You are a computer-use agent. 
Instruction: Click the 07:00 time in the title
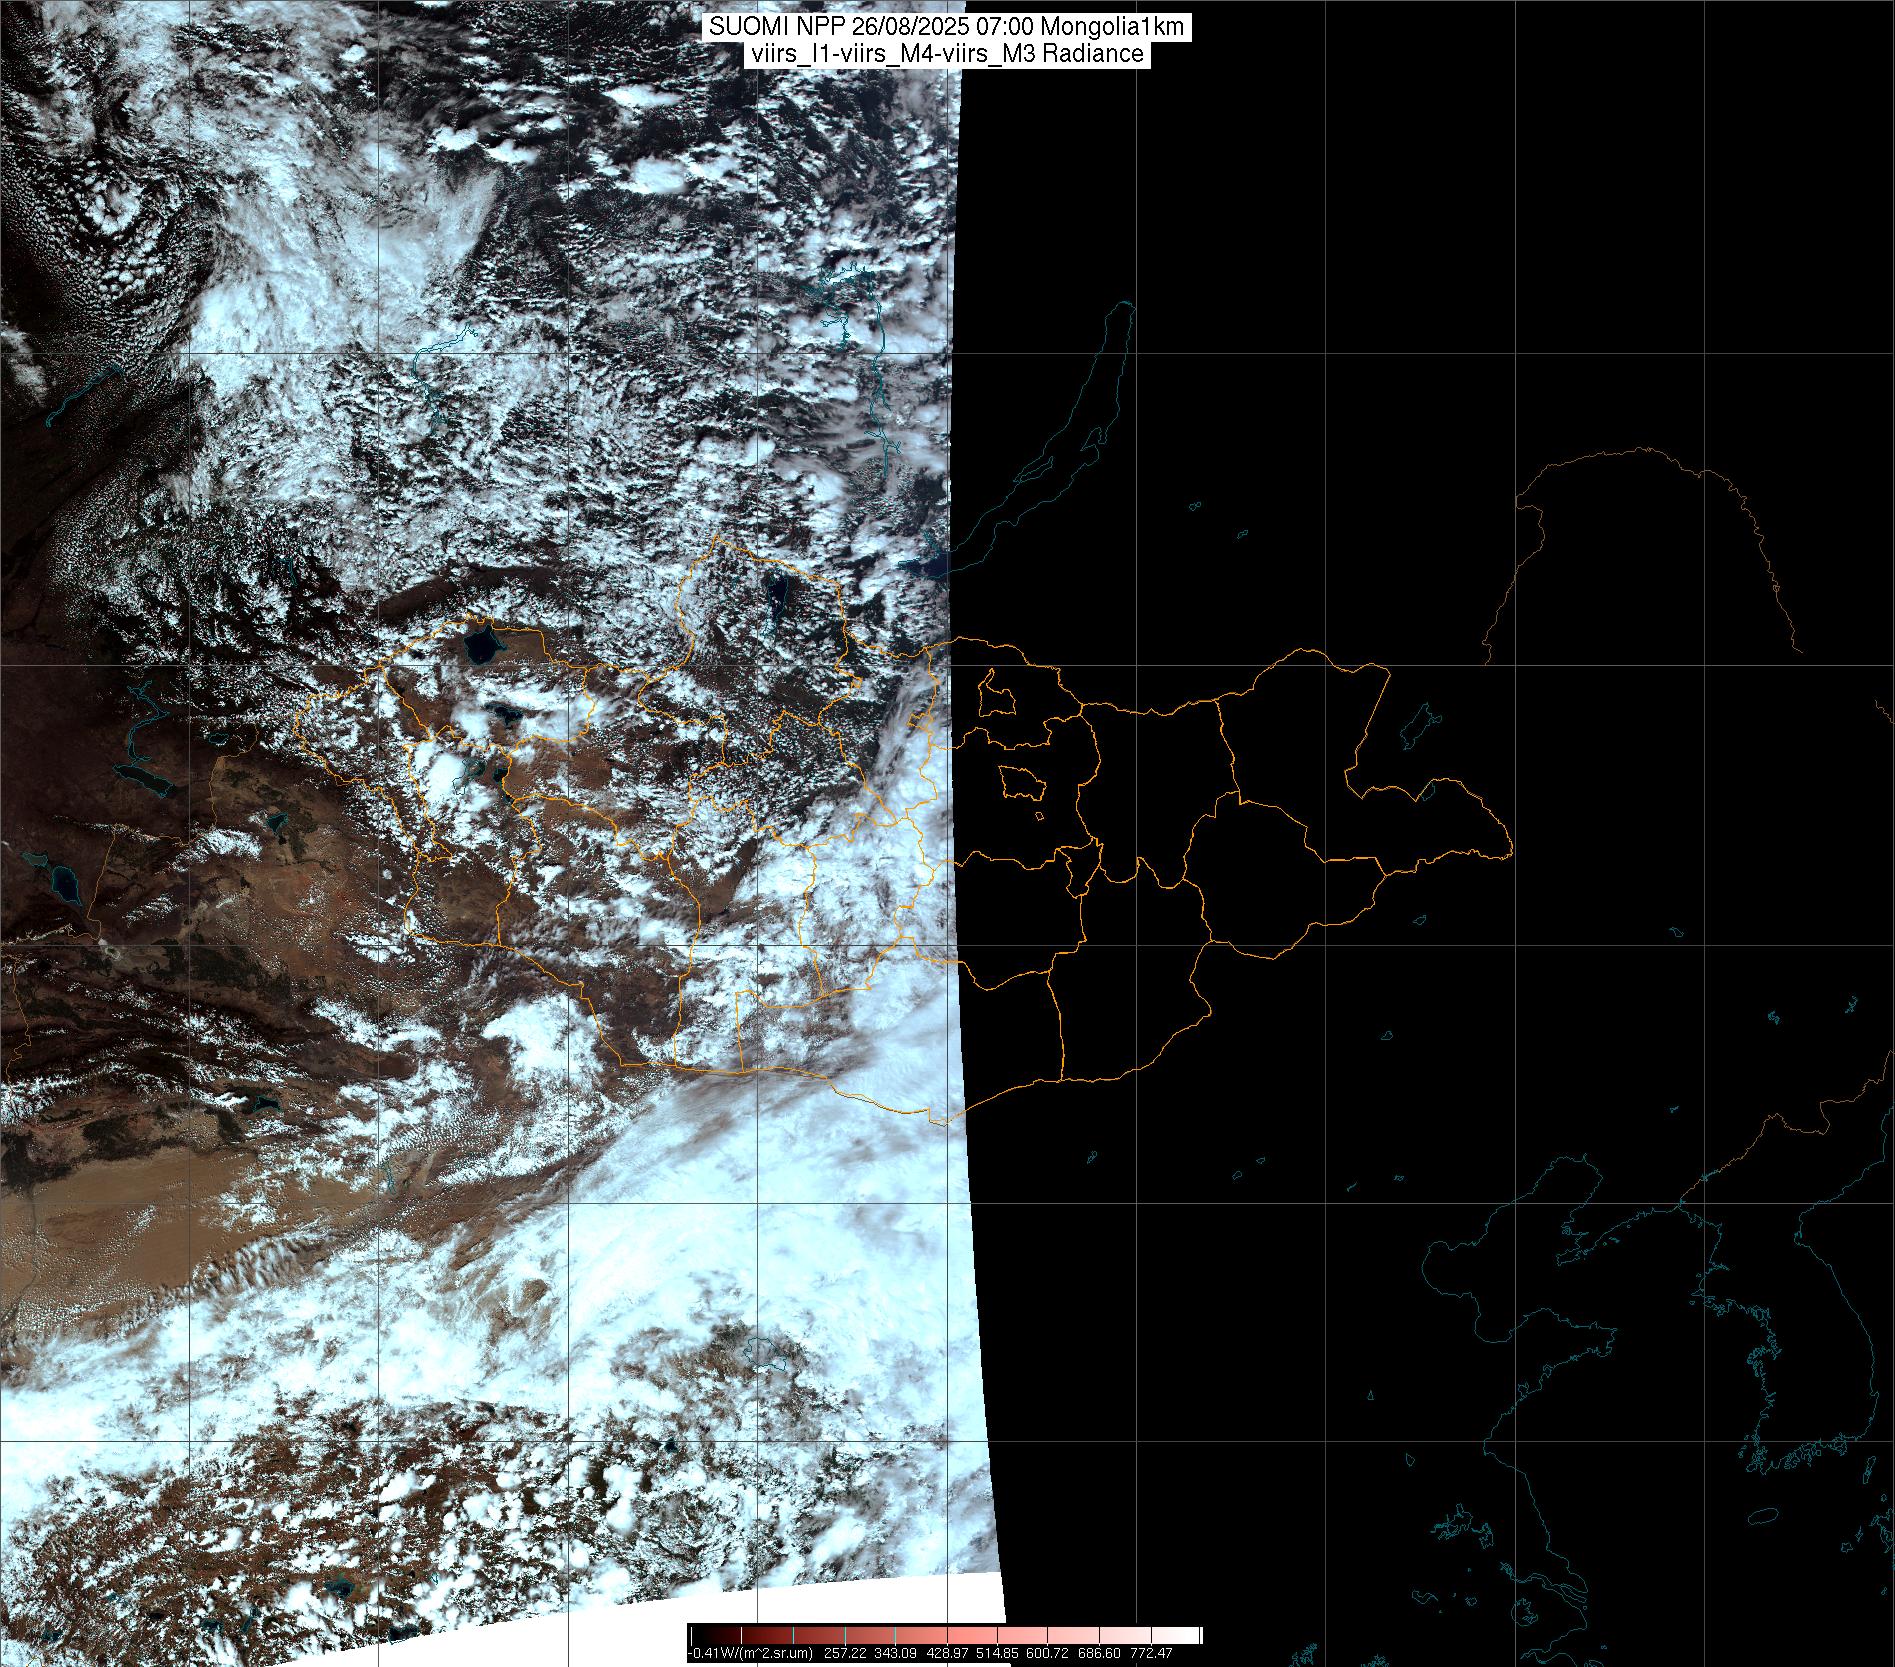tap(1007, 27)
